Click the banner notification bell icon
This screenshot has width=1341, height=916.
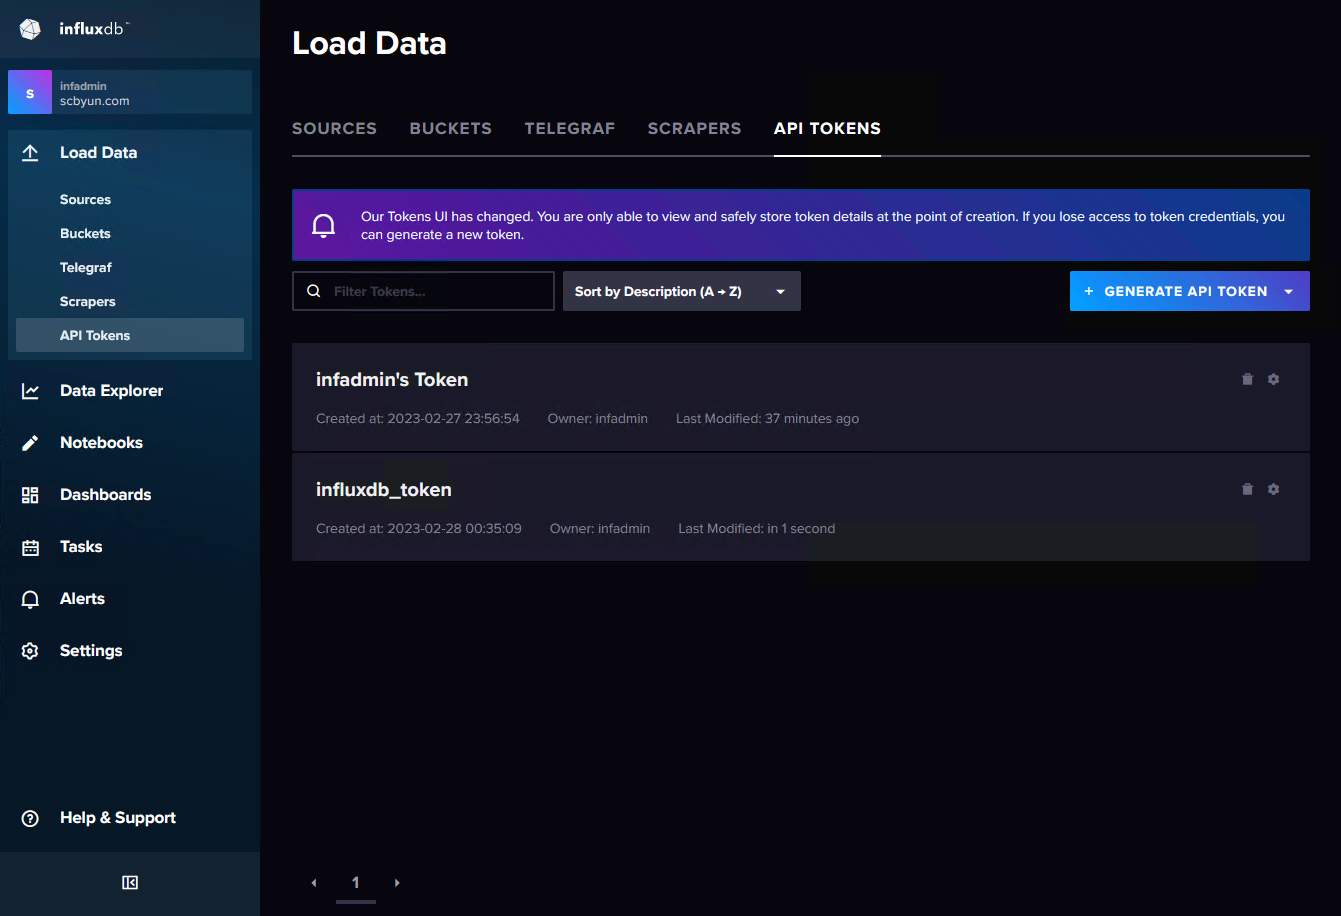(x=323, y=225)
